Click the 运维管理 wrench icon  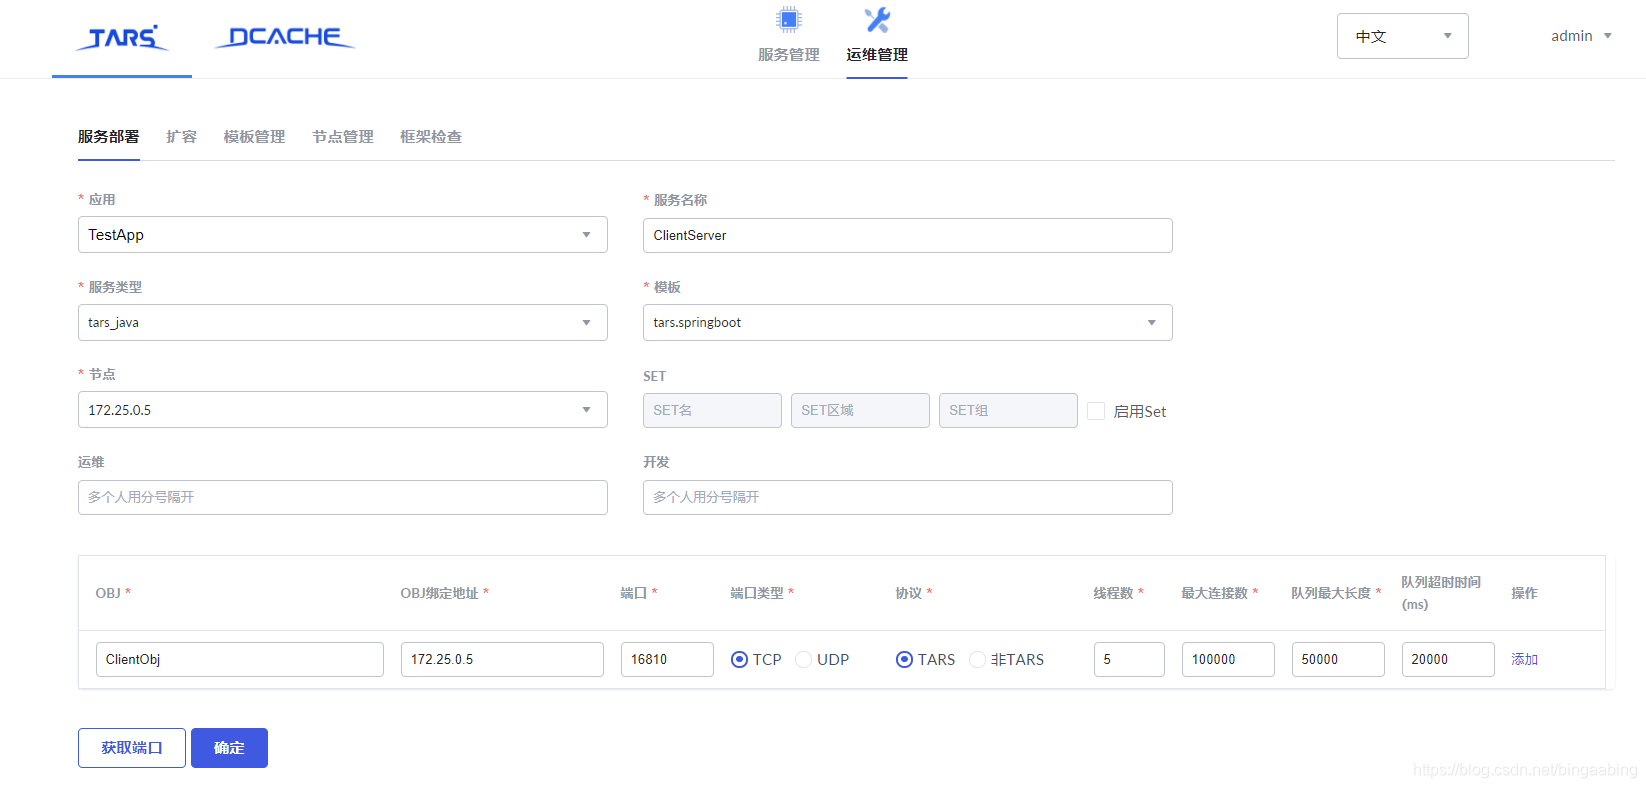pos(877,19)
